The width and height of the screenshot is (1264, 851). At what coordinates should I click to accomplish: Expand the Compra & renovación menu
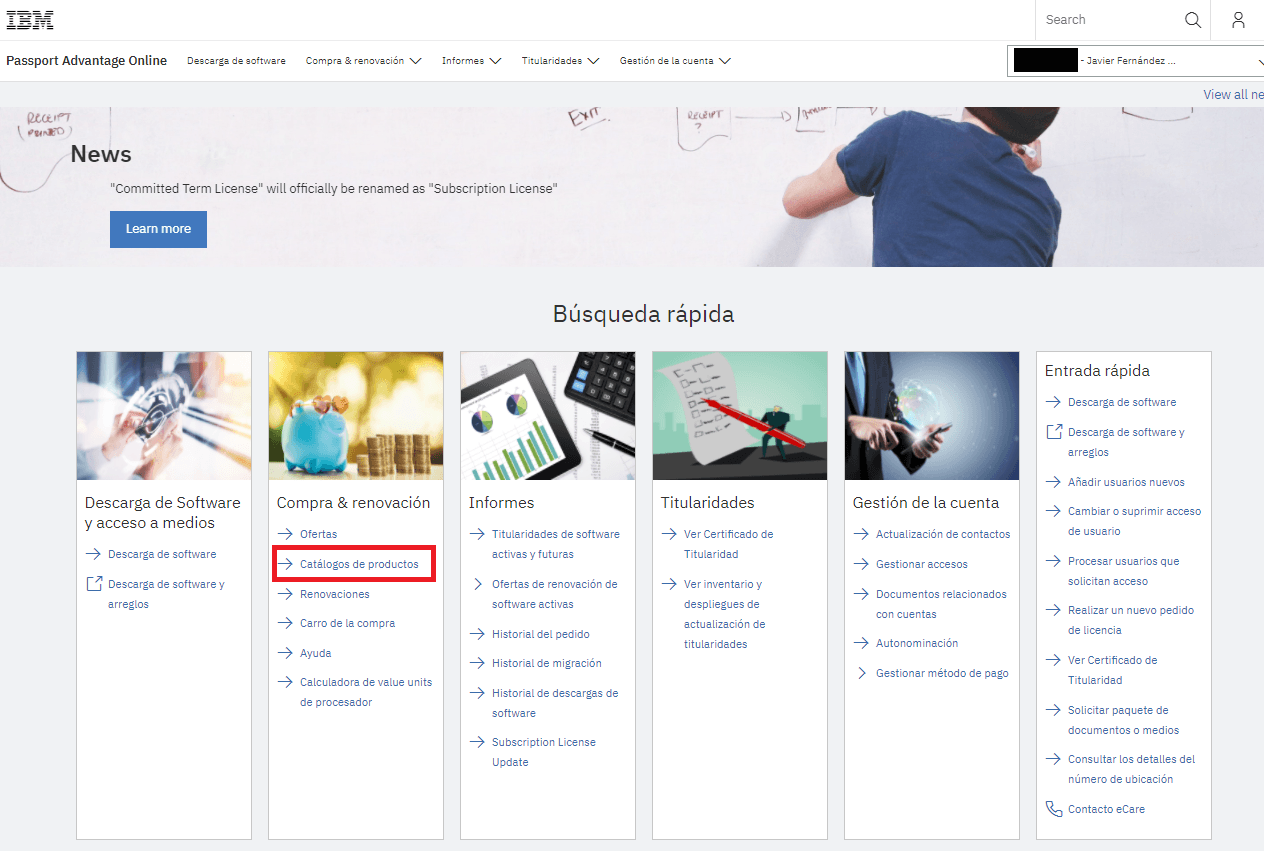pos(364,61)
